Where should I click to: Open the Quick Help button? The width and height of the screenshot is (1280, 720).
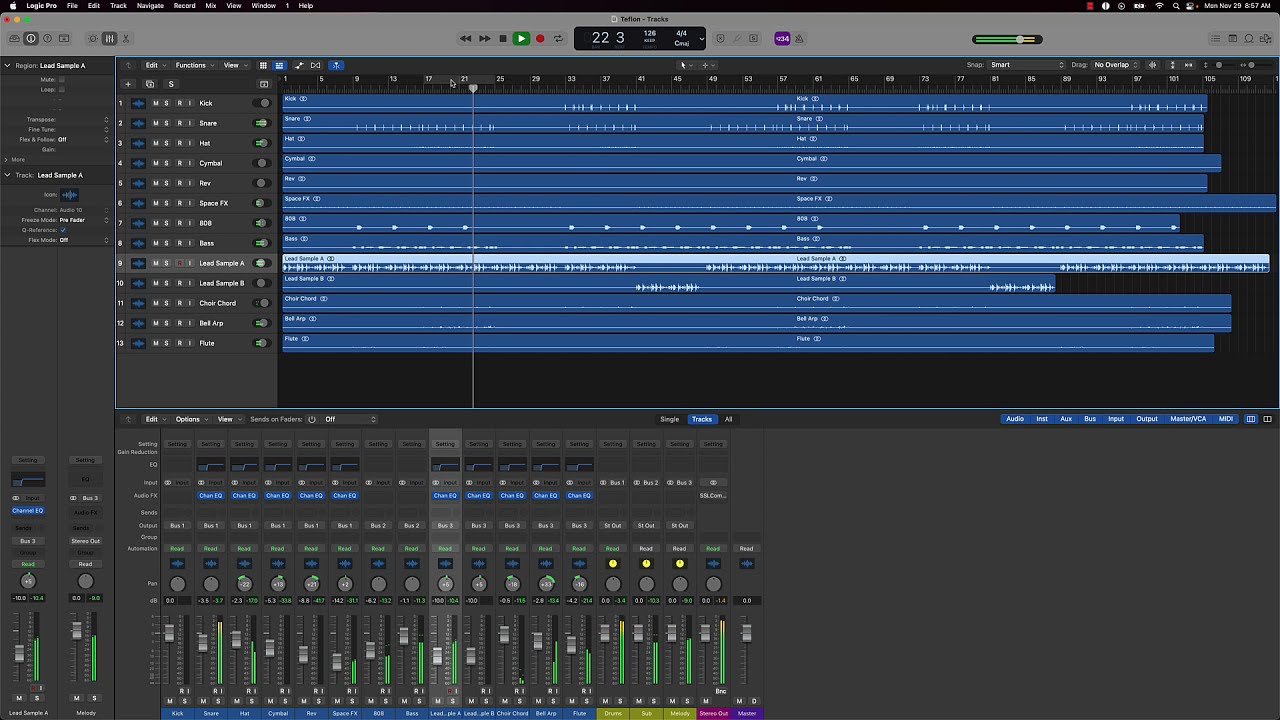point(47,39)
